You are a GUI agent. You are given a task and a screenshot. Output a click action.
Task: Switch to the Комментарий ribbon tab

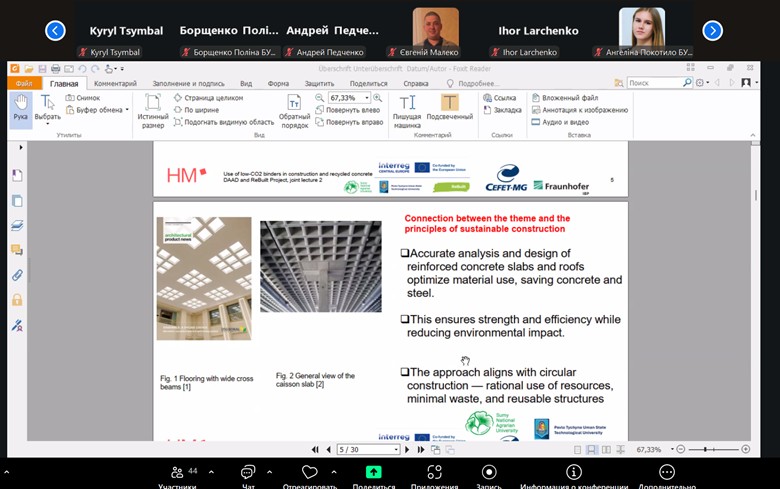(115, 84)
